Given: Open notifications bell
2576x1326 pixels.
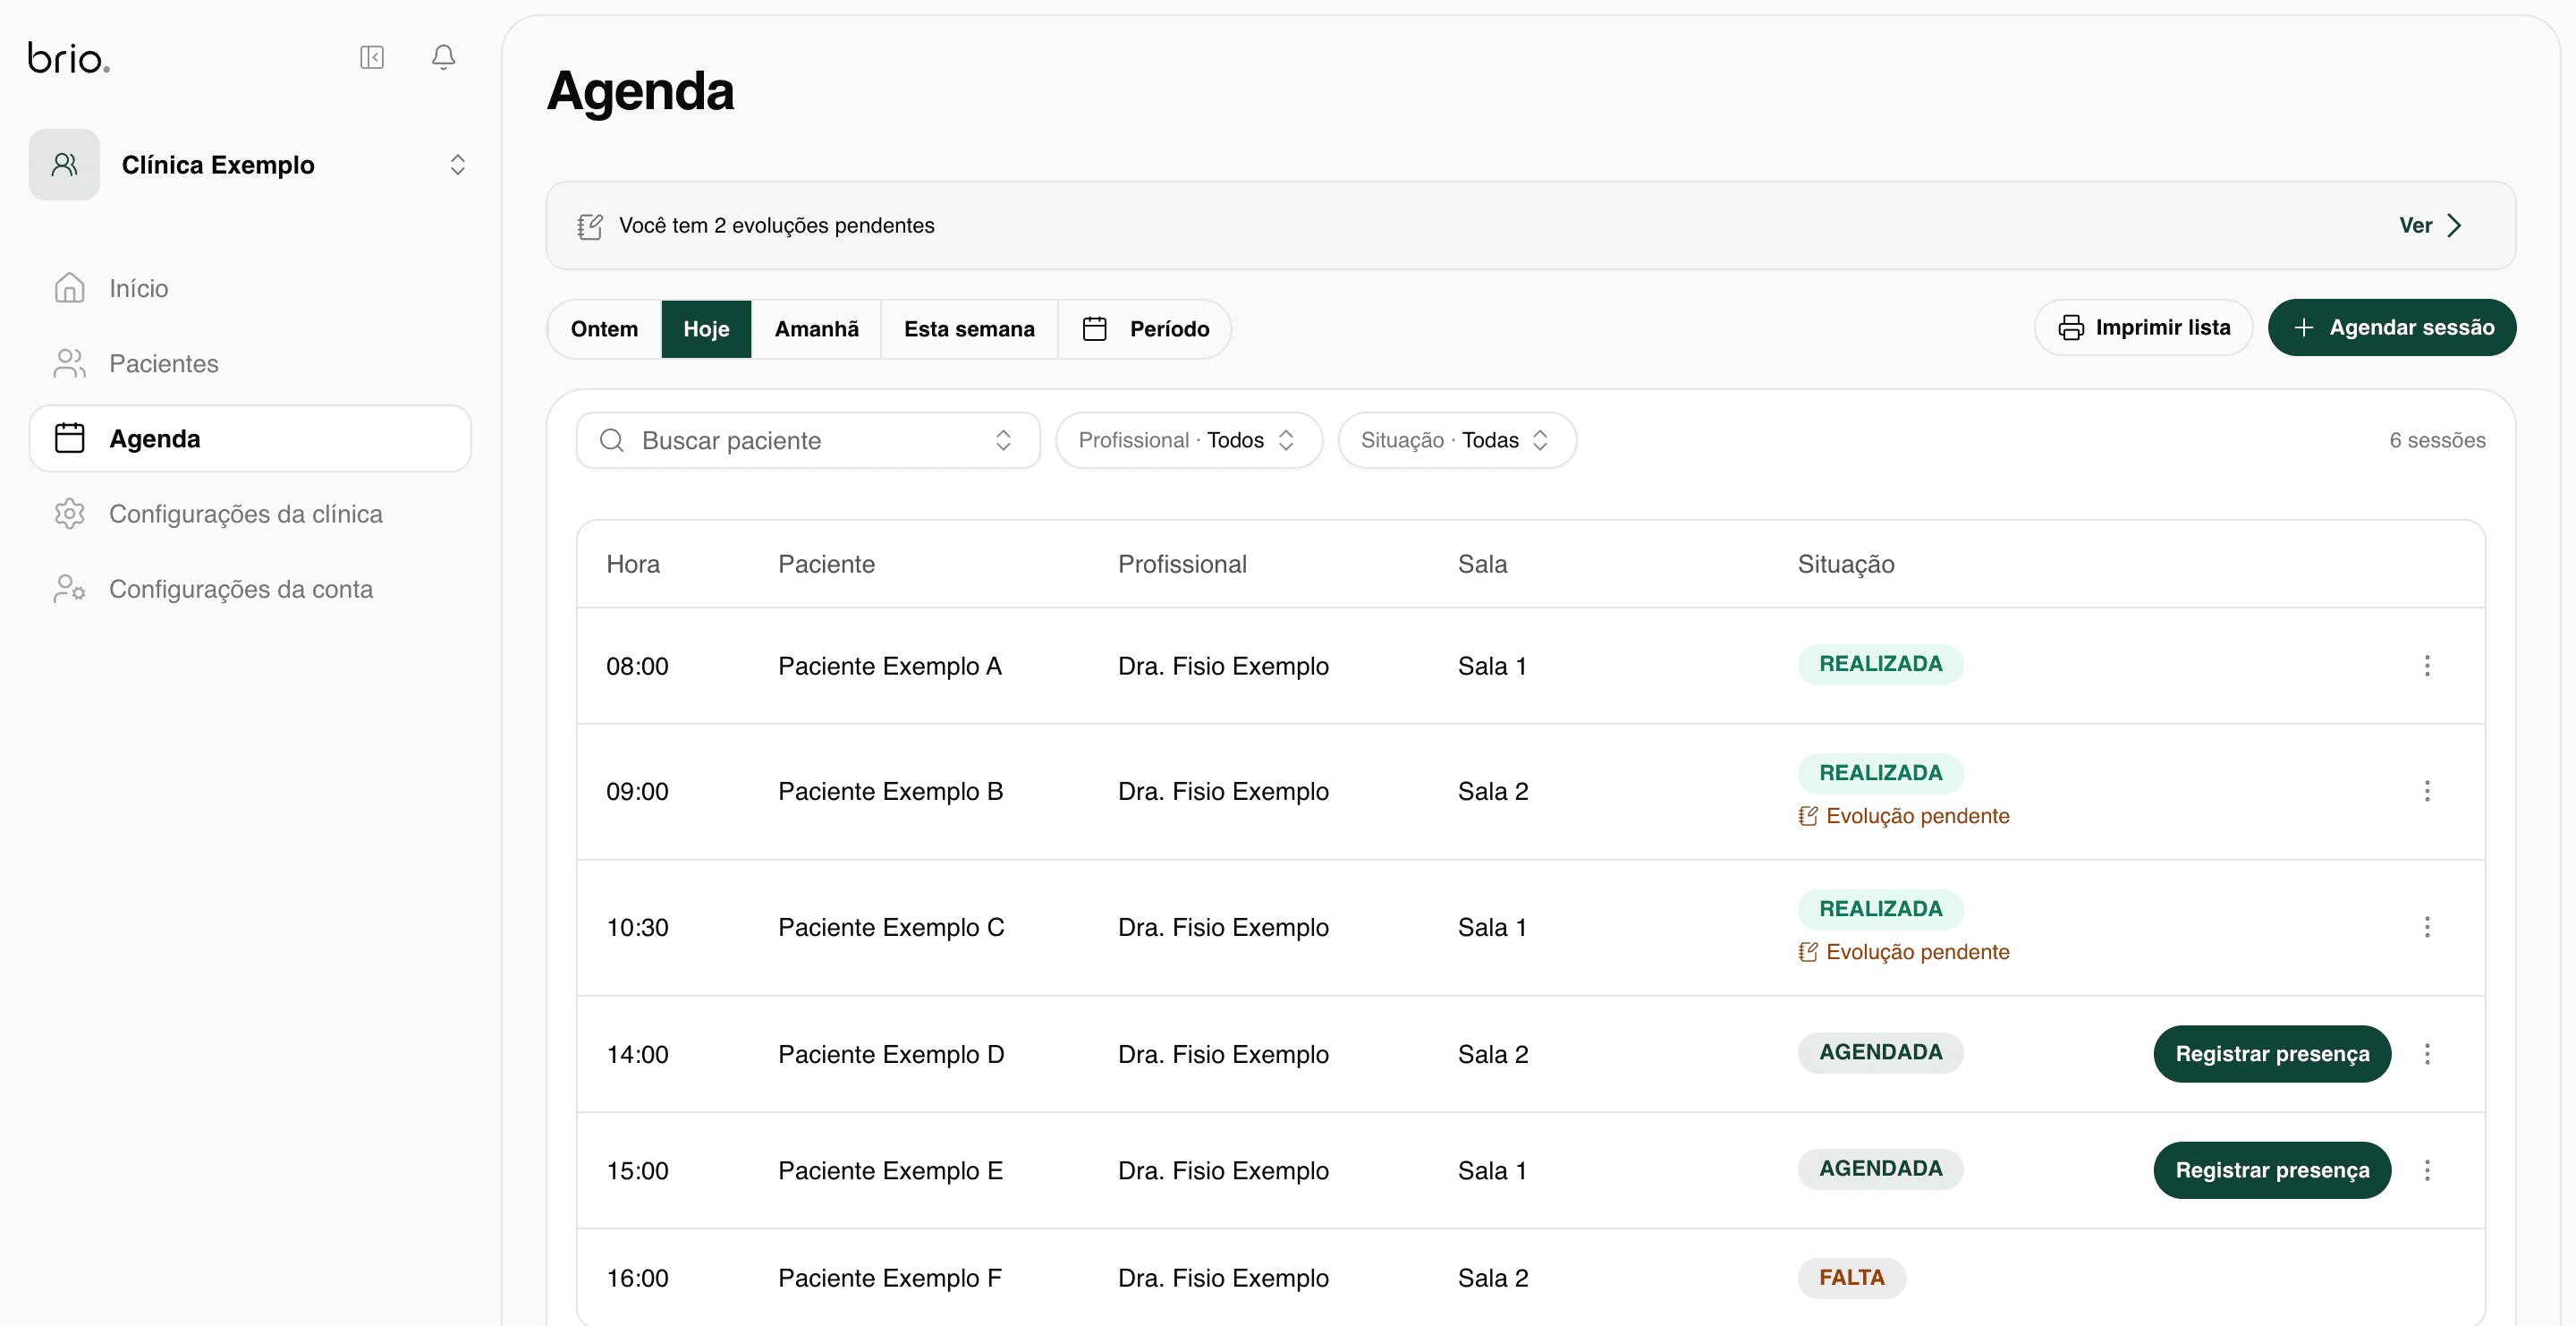Looking at the screenshot, I should [x=443, y=57].
